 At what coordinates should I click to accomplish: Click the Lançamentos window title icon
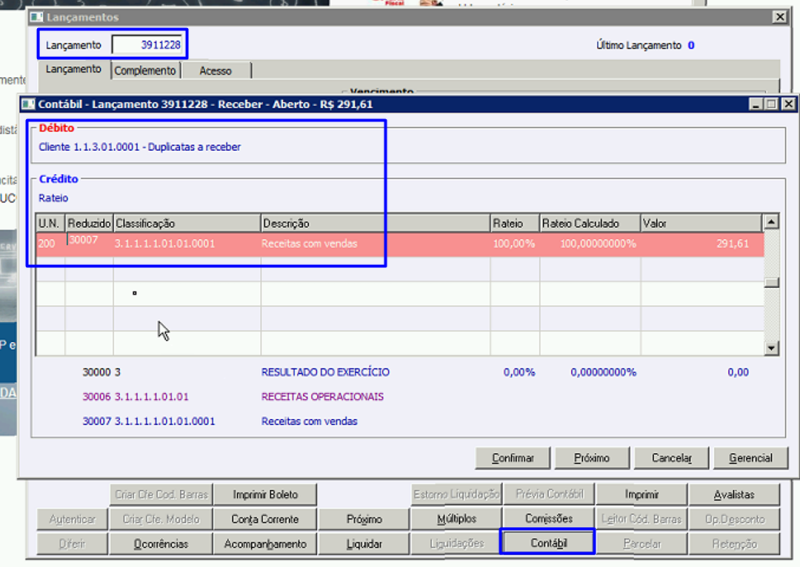(x=37, y=17)
